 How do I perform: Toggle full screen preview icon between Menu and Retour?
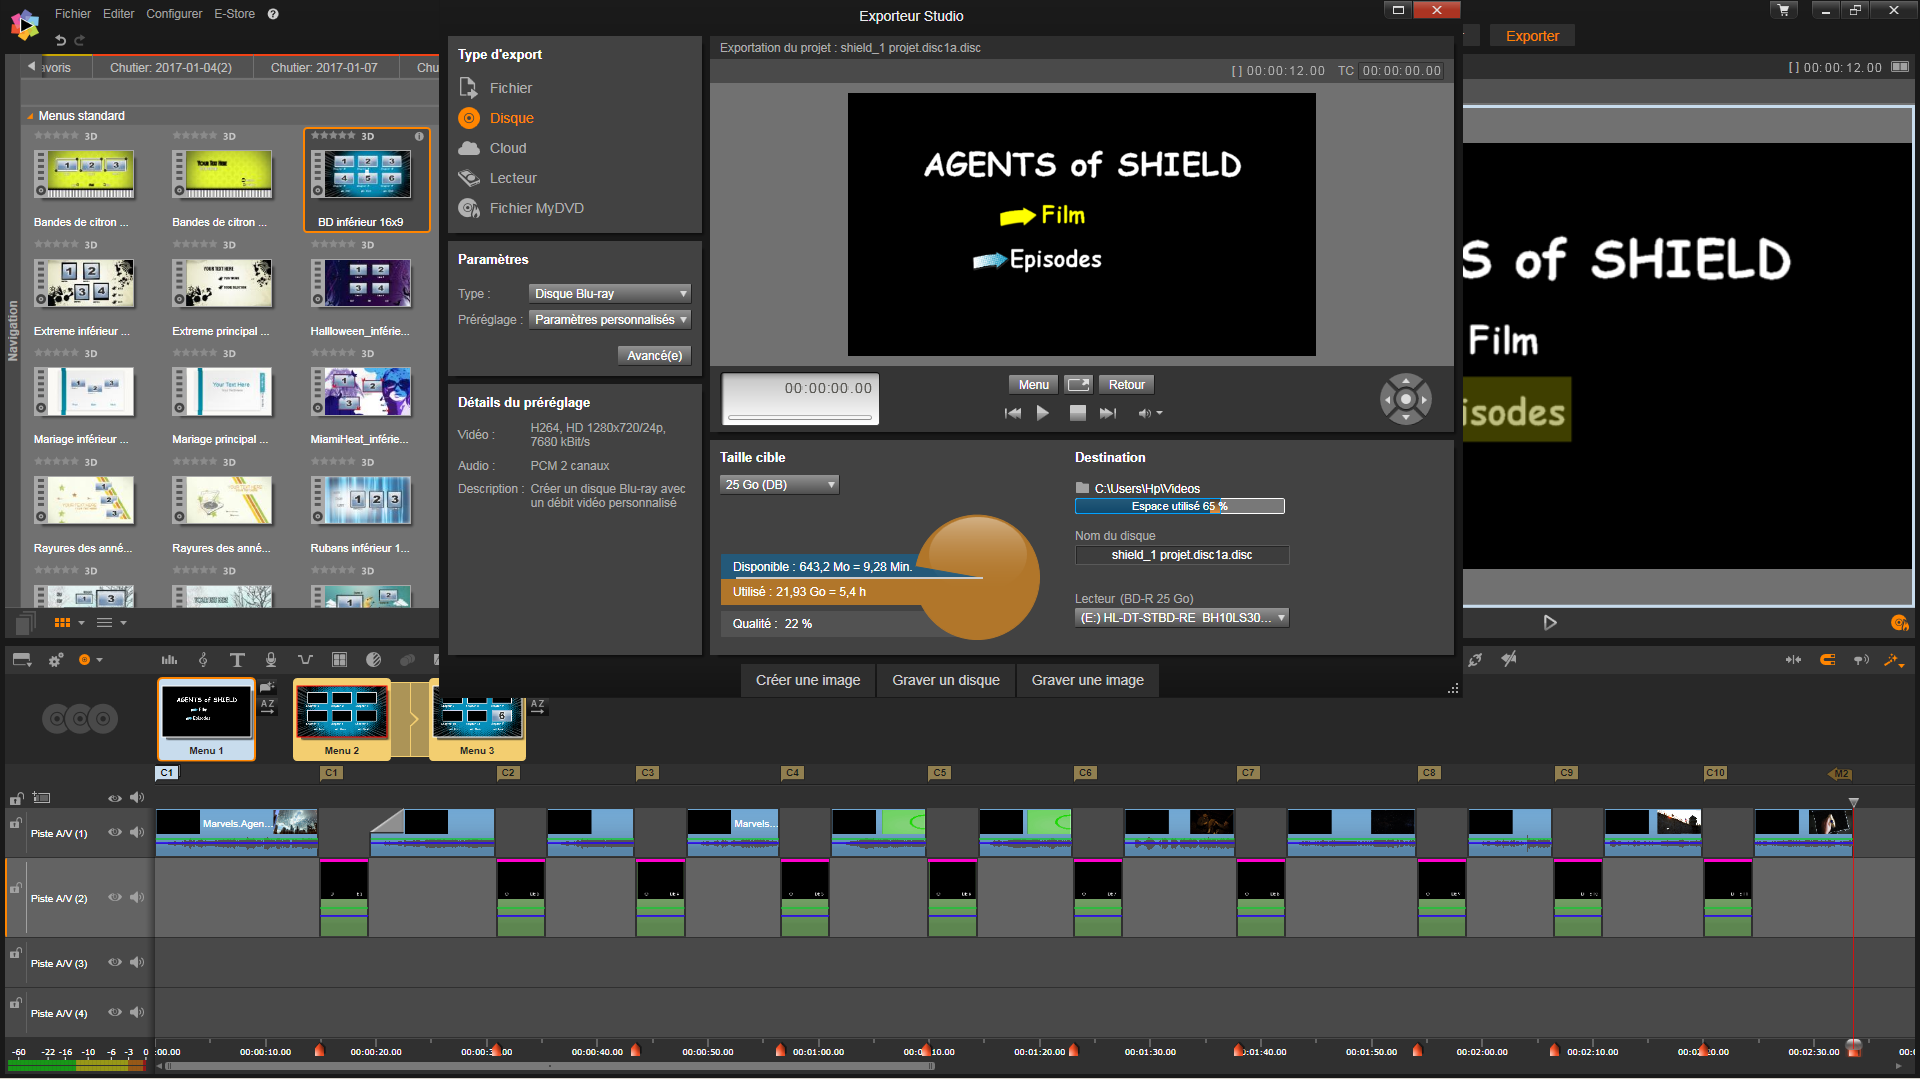[1078, 385]
